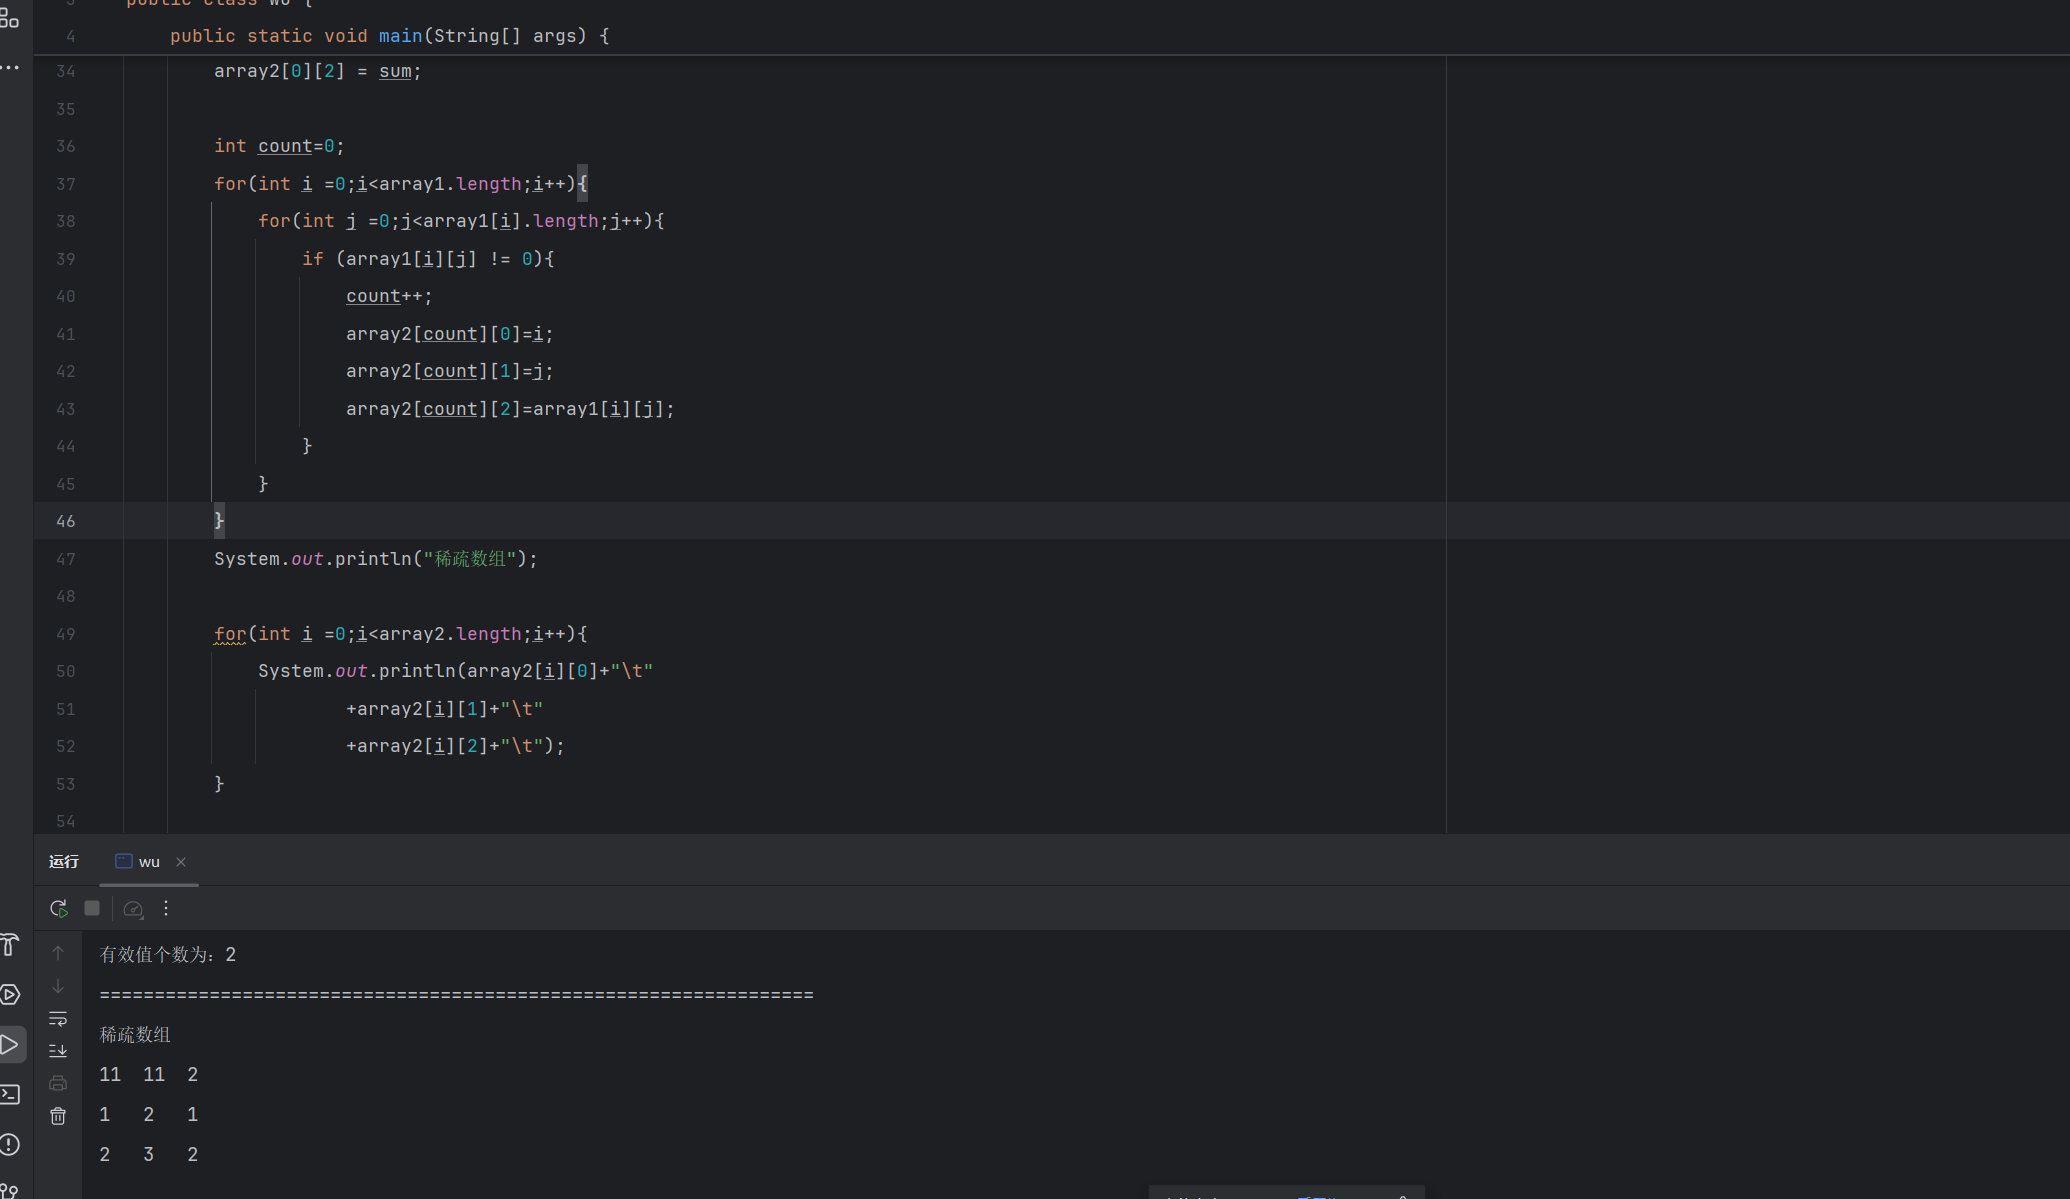This screenshot has height=1199, width=2070.
Task: Click 'int count=0;' on line 36
Action: click(279, 146)
